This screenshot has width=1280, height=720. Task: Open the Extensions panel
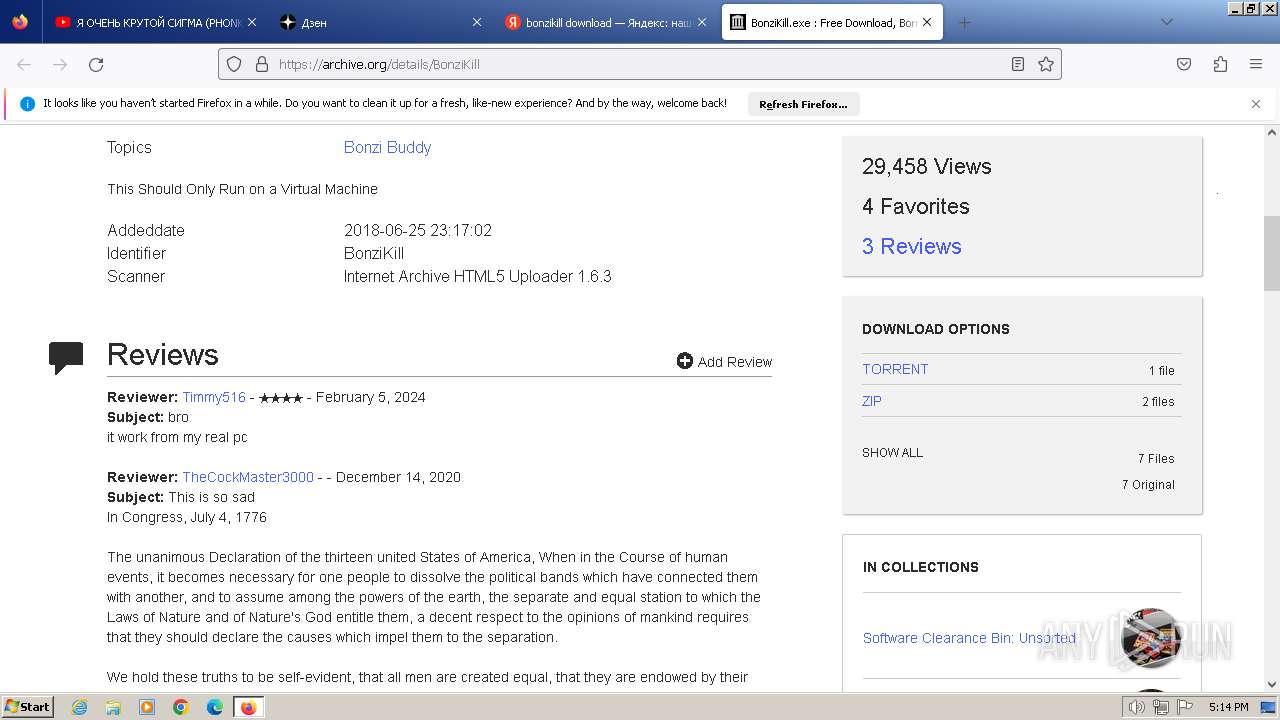1220,64
